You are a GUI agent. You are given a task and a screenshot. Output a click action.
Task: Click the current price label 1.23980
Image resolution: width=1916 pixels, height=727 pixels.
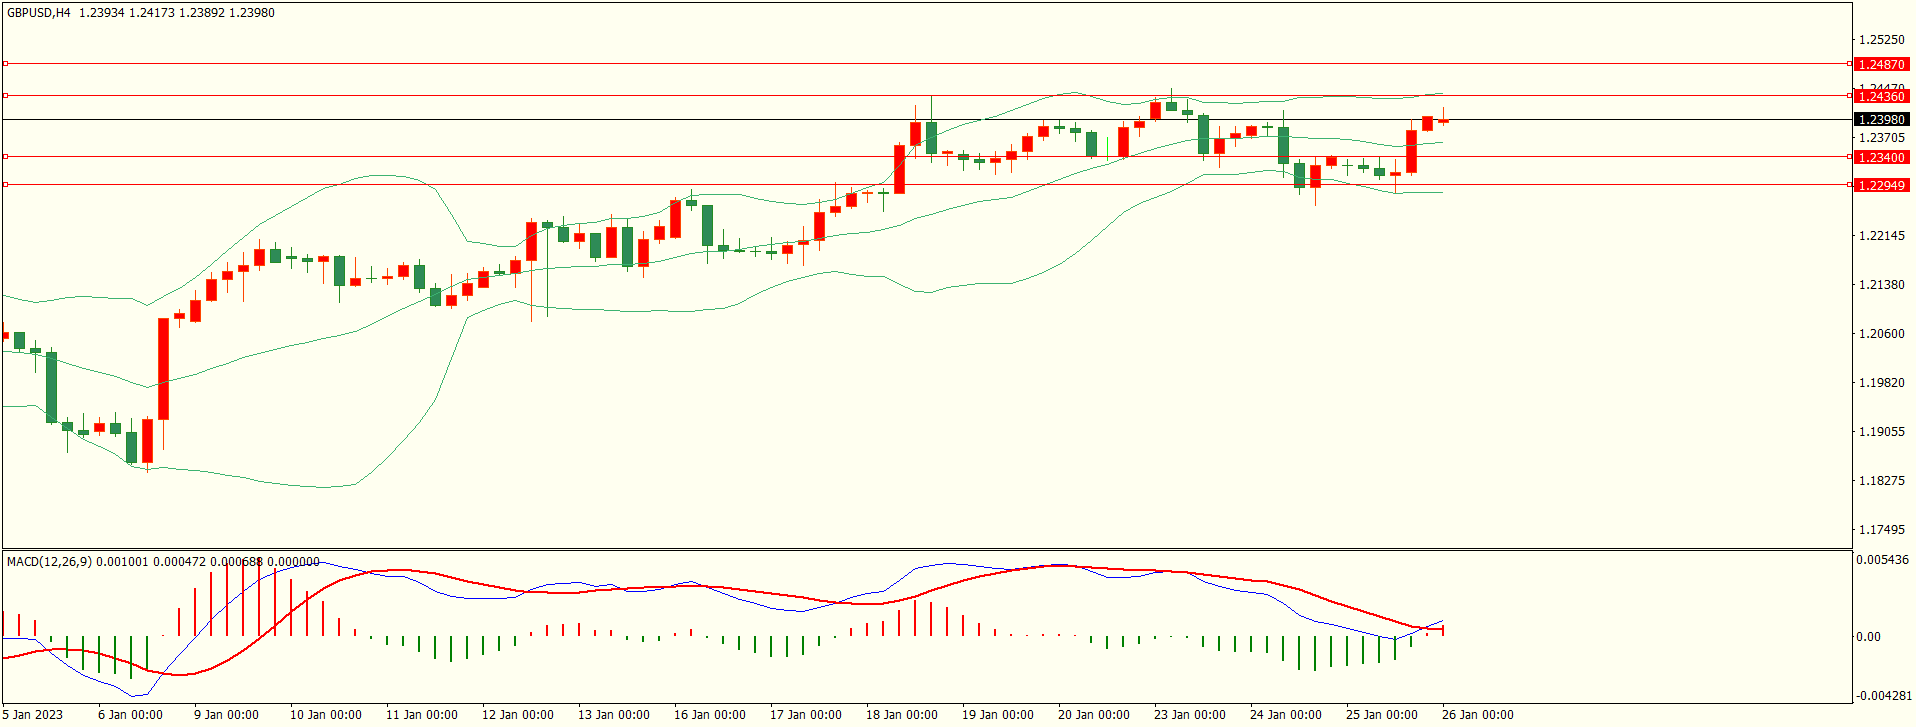(x=1881, y=120)
